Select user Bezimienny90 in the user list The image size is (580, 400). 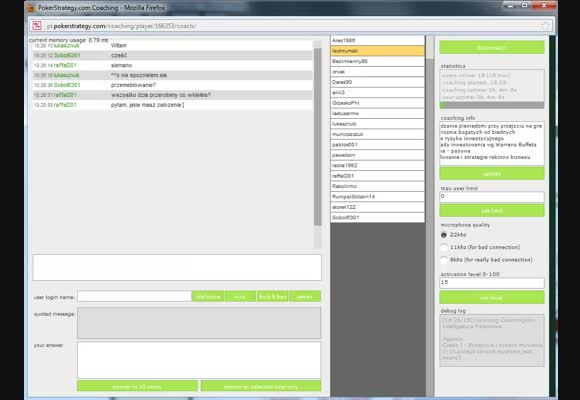tap(377, 61)
